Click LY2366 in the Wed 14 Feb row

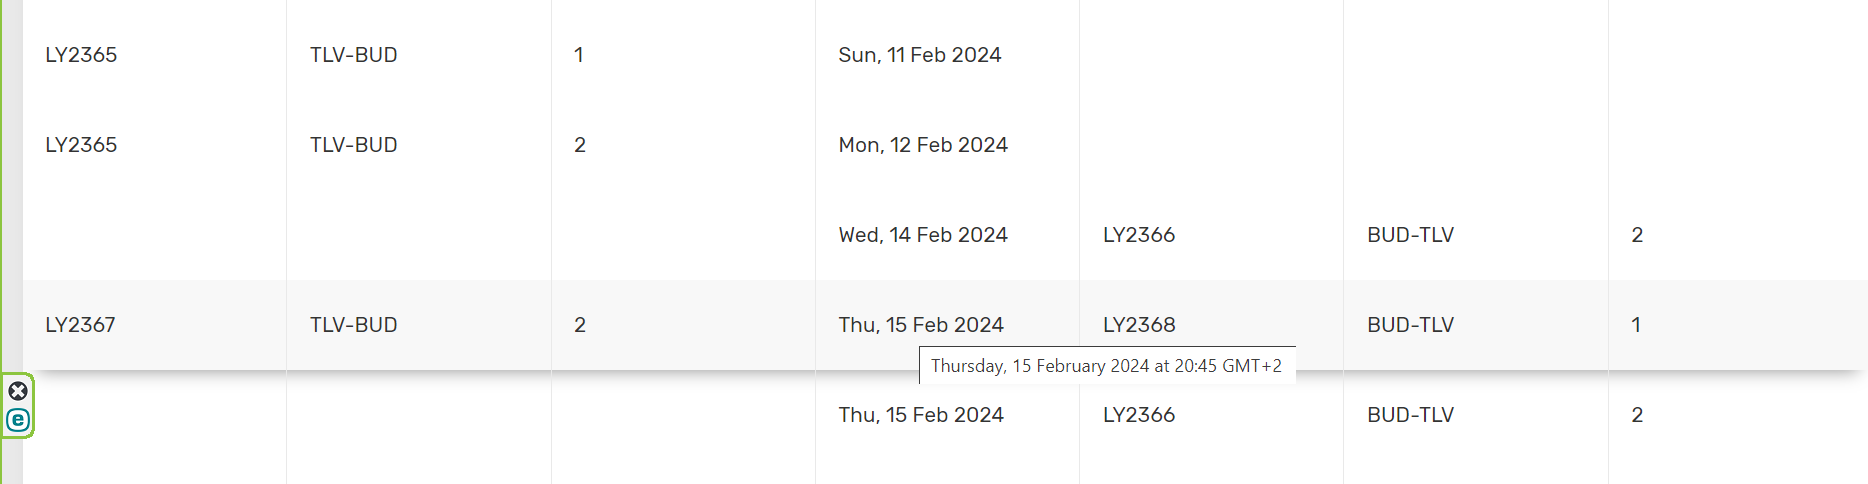[1139, 235]
